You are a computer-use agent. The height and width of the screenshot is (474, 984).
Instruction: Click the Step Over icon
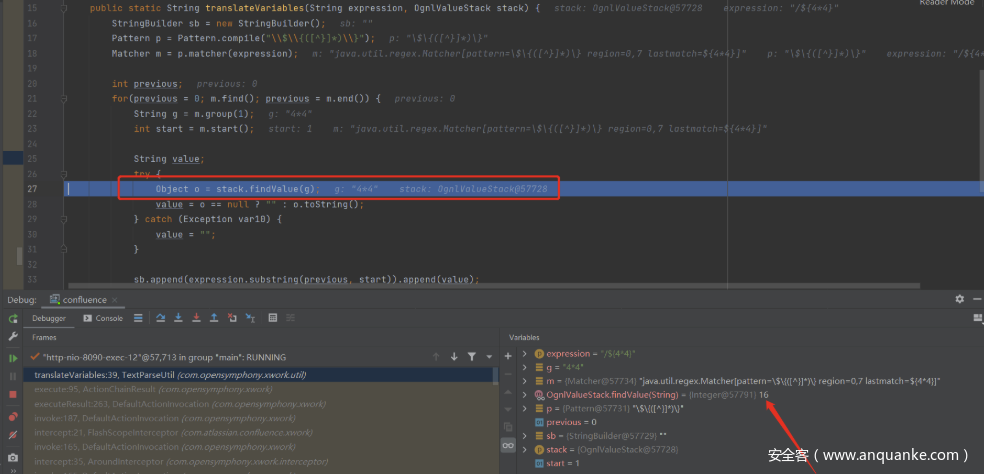point(159,318)
